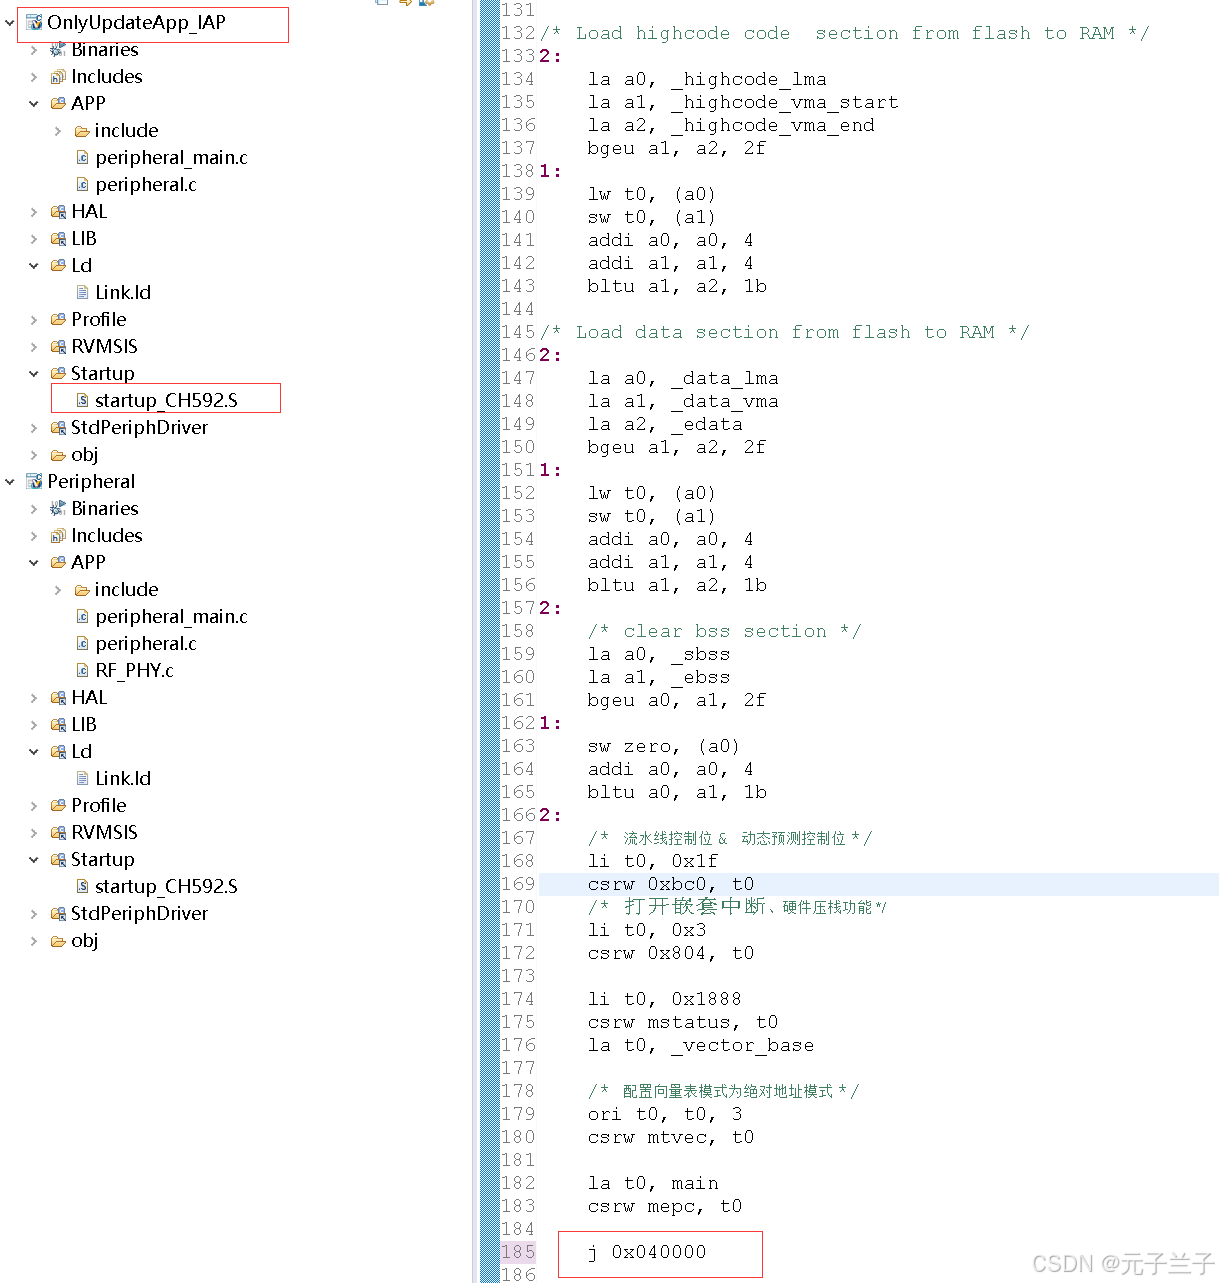
Task: Click HAL folder icon in Peripheral project
Action: coord(58,697)
